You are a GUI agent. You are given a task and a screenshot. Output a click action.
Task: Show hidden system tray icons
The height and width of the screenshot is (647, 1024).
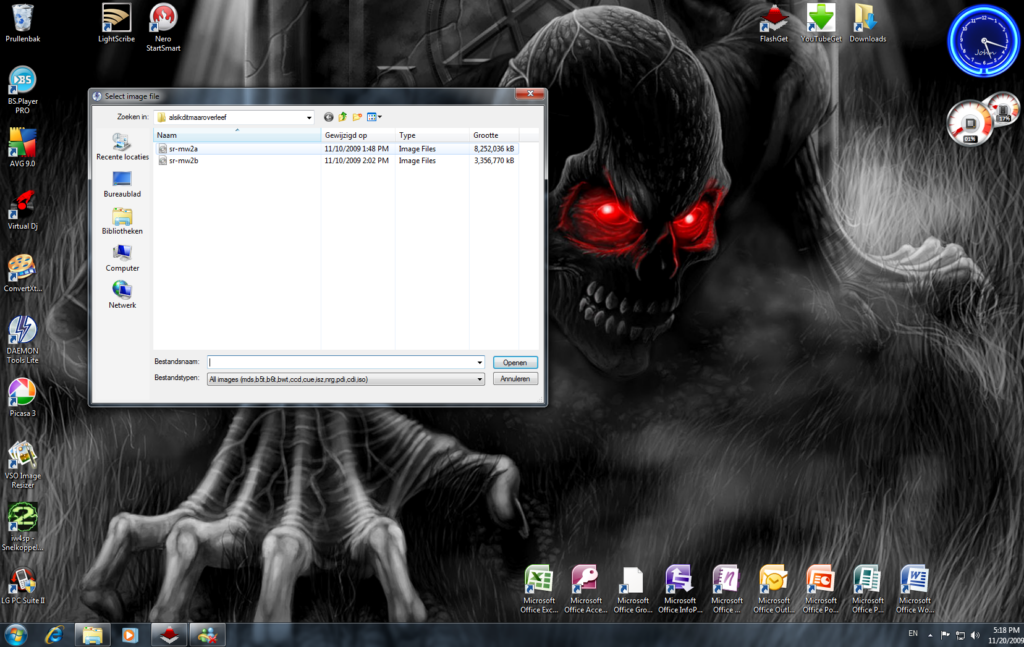pyautogui.click(x=930, y=635)
